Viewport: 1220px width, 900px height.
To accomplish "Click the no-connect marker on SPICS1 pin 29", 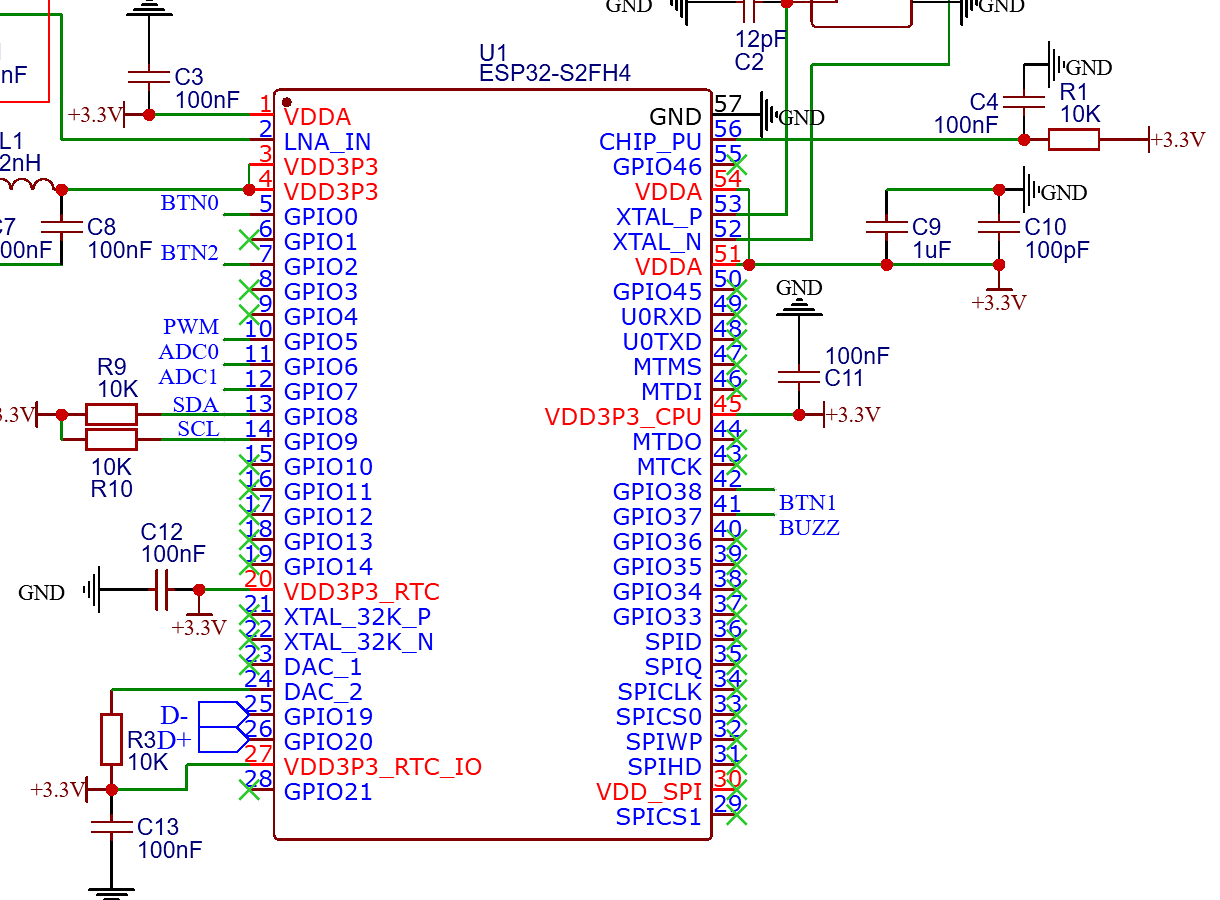I will point(736,815).
